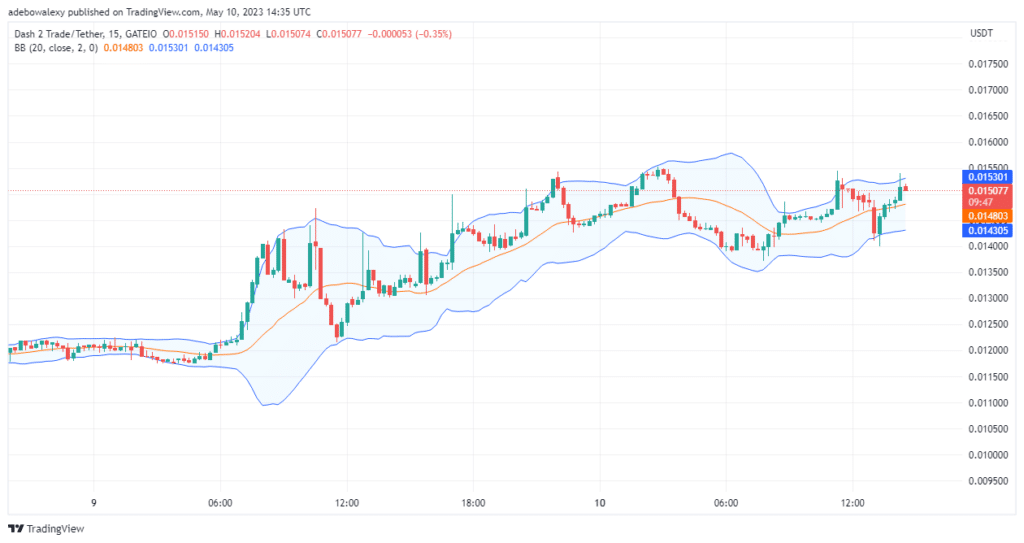Click the 0.017000 price axis label

(988, 90)
